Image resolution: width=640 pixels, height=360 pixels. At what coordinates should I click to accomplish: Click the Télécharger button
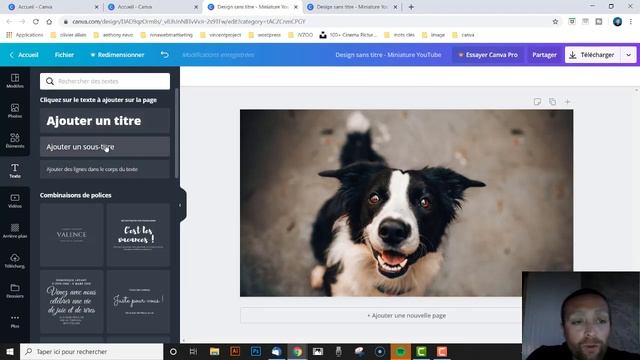click(593, 55)
